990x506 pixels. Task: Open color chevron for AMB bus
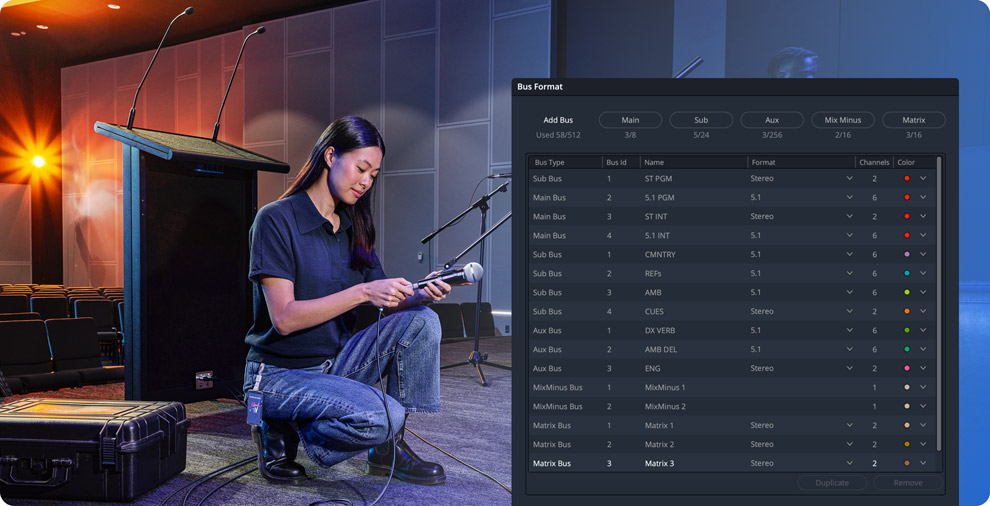point(923,293)
